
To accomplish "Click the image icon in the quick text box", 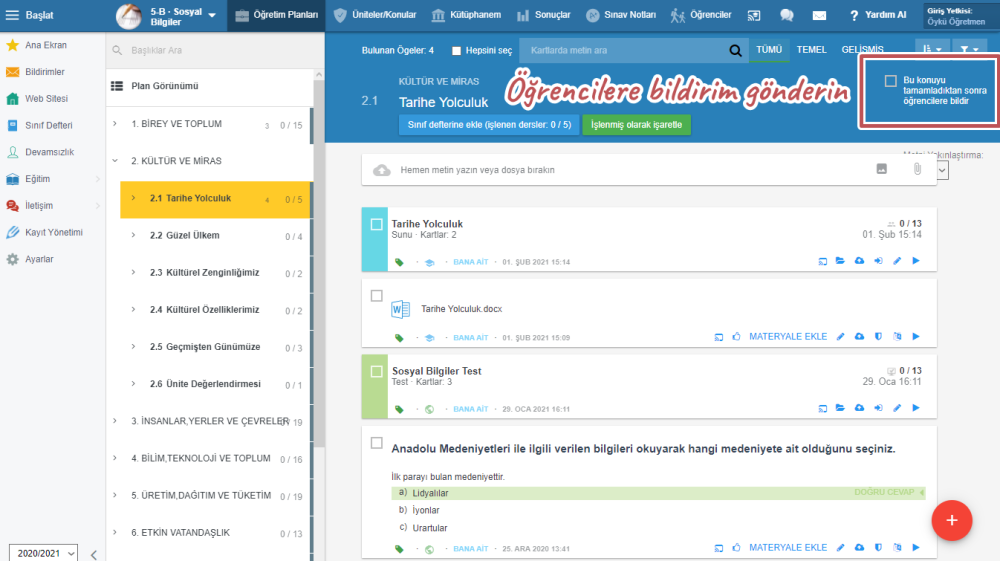I will pos(881,169).
